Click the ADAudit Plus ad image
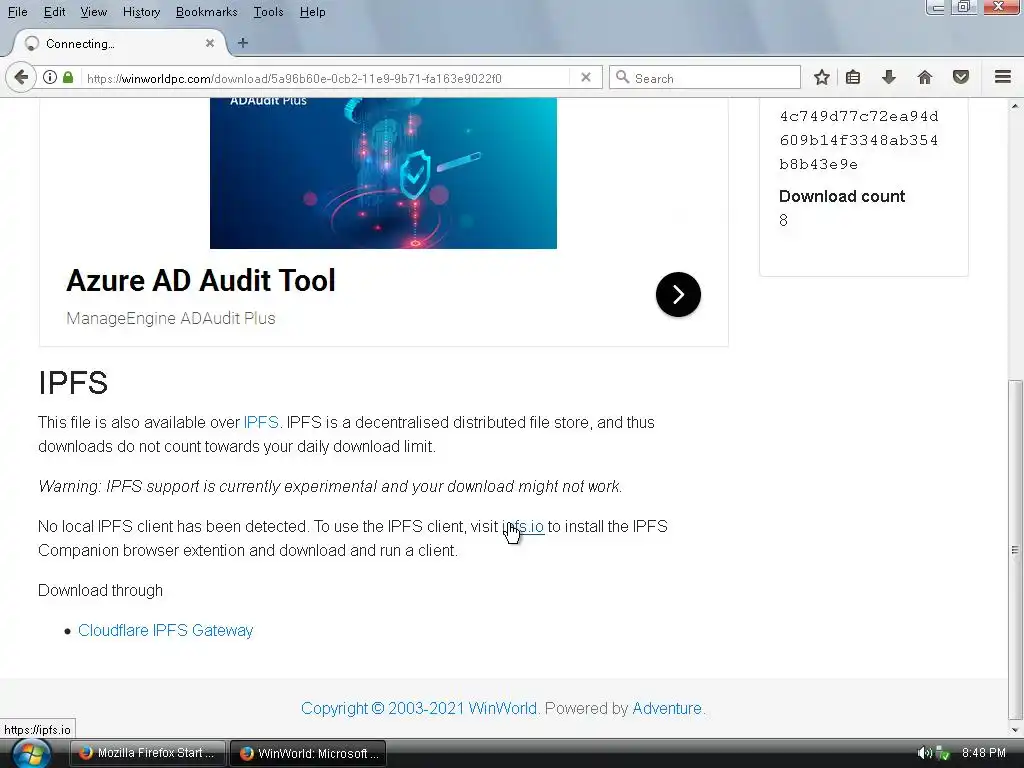The height and width of the screenshot is (768, 1024). tap(383, 173)
